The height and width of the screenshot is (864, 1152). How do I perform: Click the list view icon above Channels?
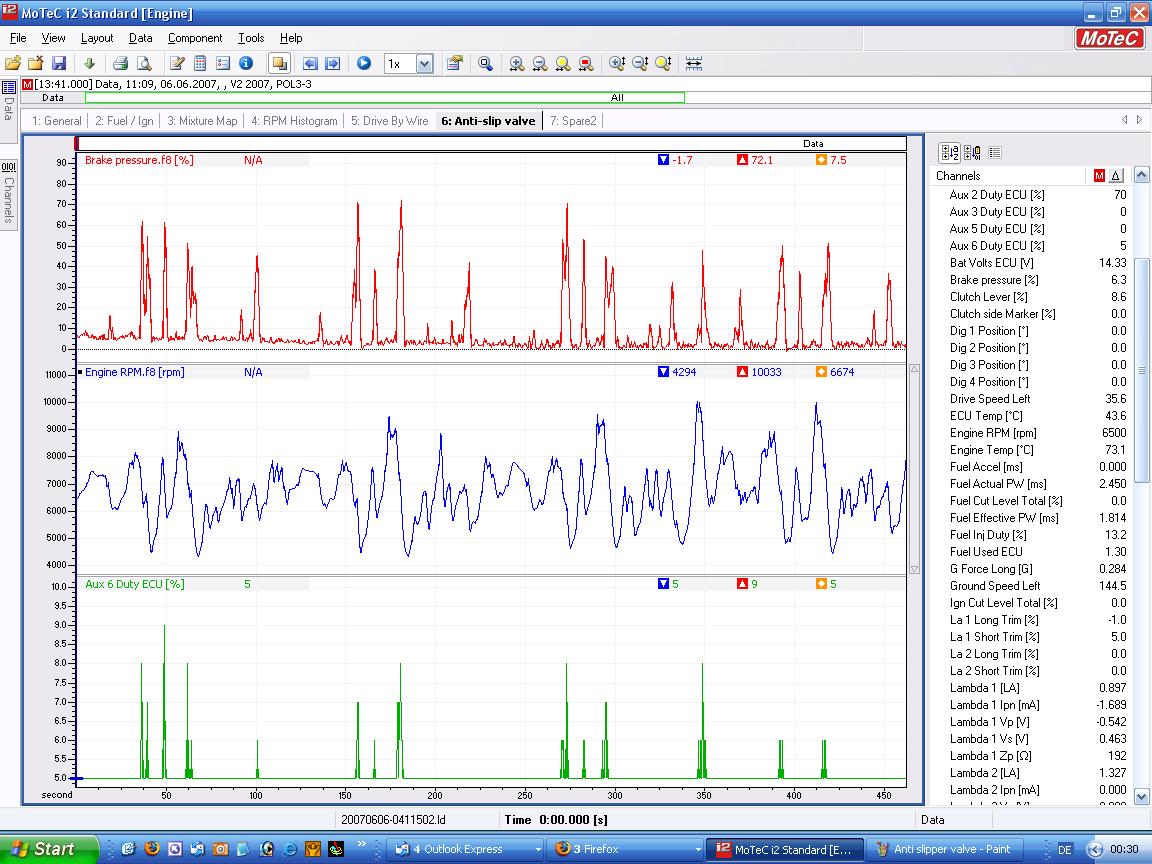(994, 153)
